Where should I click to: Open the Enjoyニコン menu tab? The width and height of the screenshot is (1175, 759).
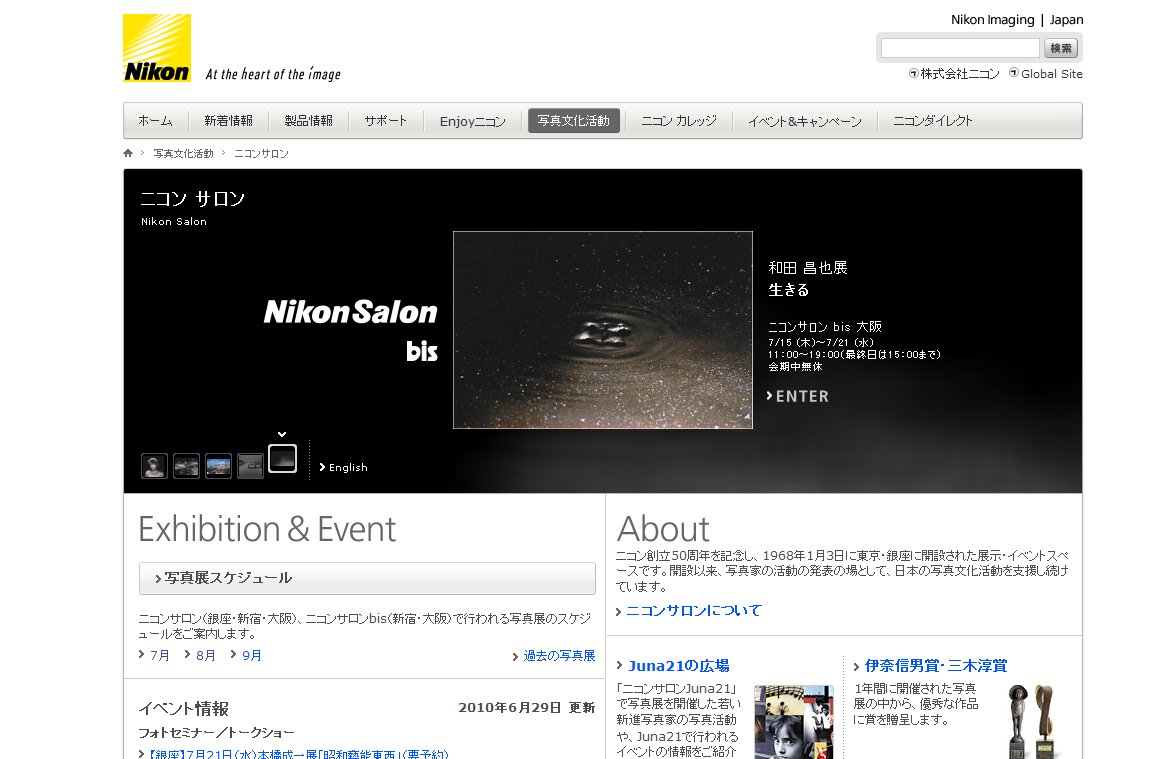click(473, 121)
